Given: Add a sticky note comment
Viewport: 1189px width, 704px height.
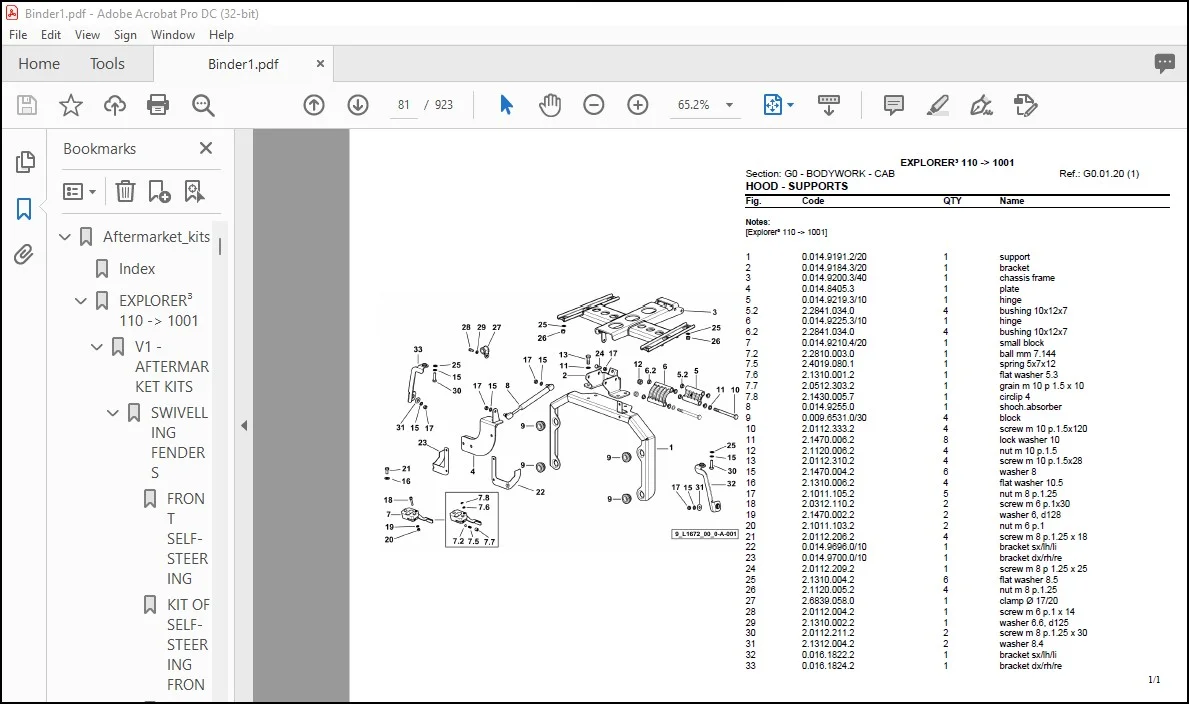Looking at the screenshot, I should [894, 105].
